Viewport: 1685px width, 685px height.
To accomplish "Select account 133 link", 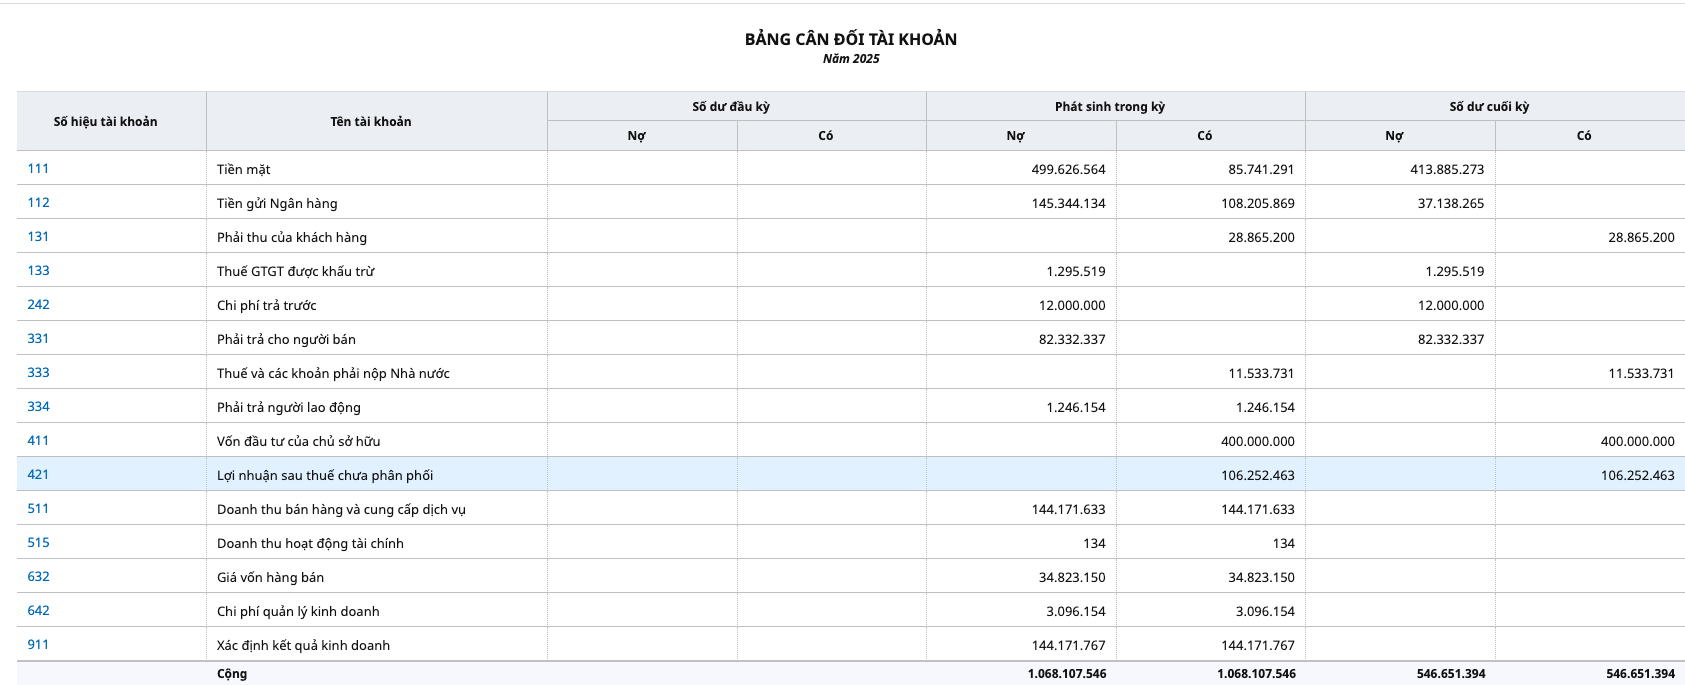I will pyautogui.click(x=38, y=271).
